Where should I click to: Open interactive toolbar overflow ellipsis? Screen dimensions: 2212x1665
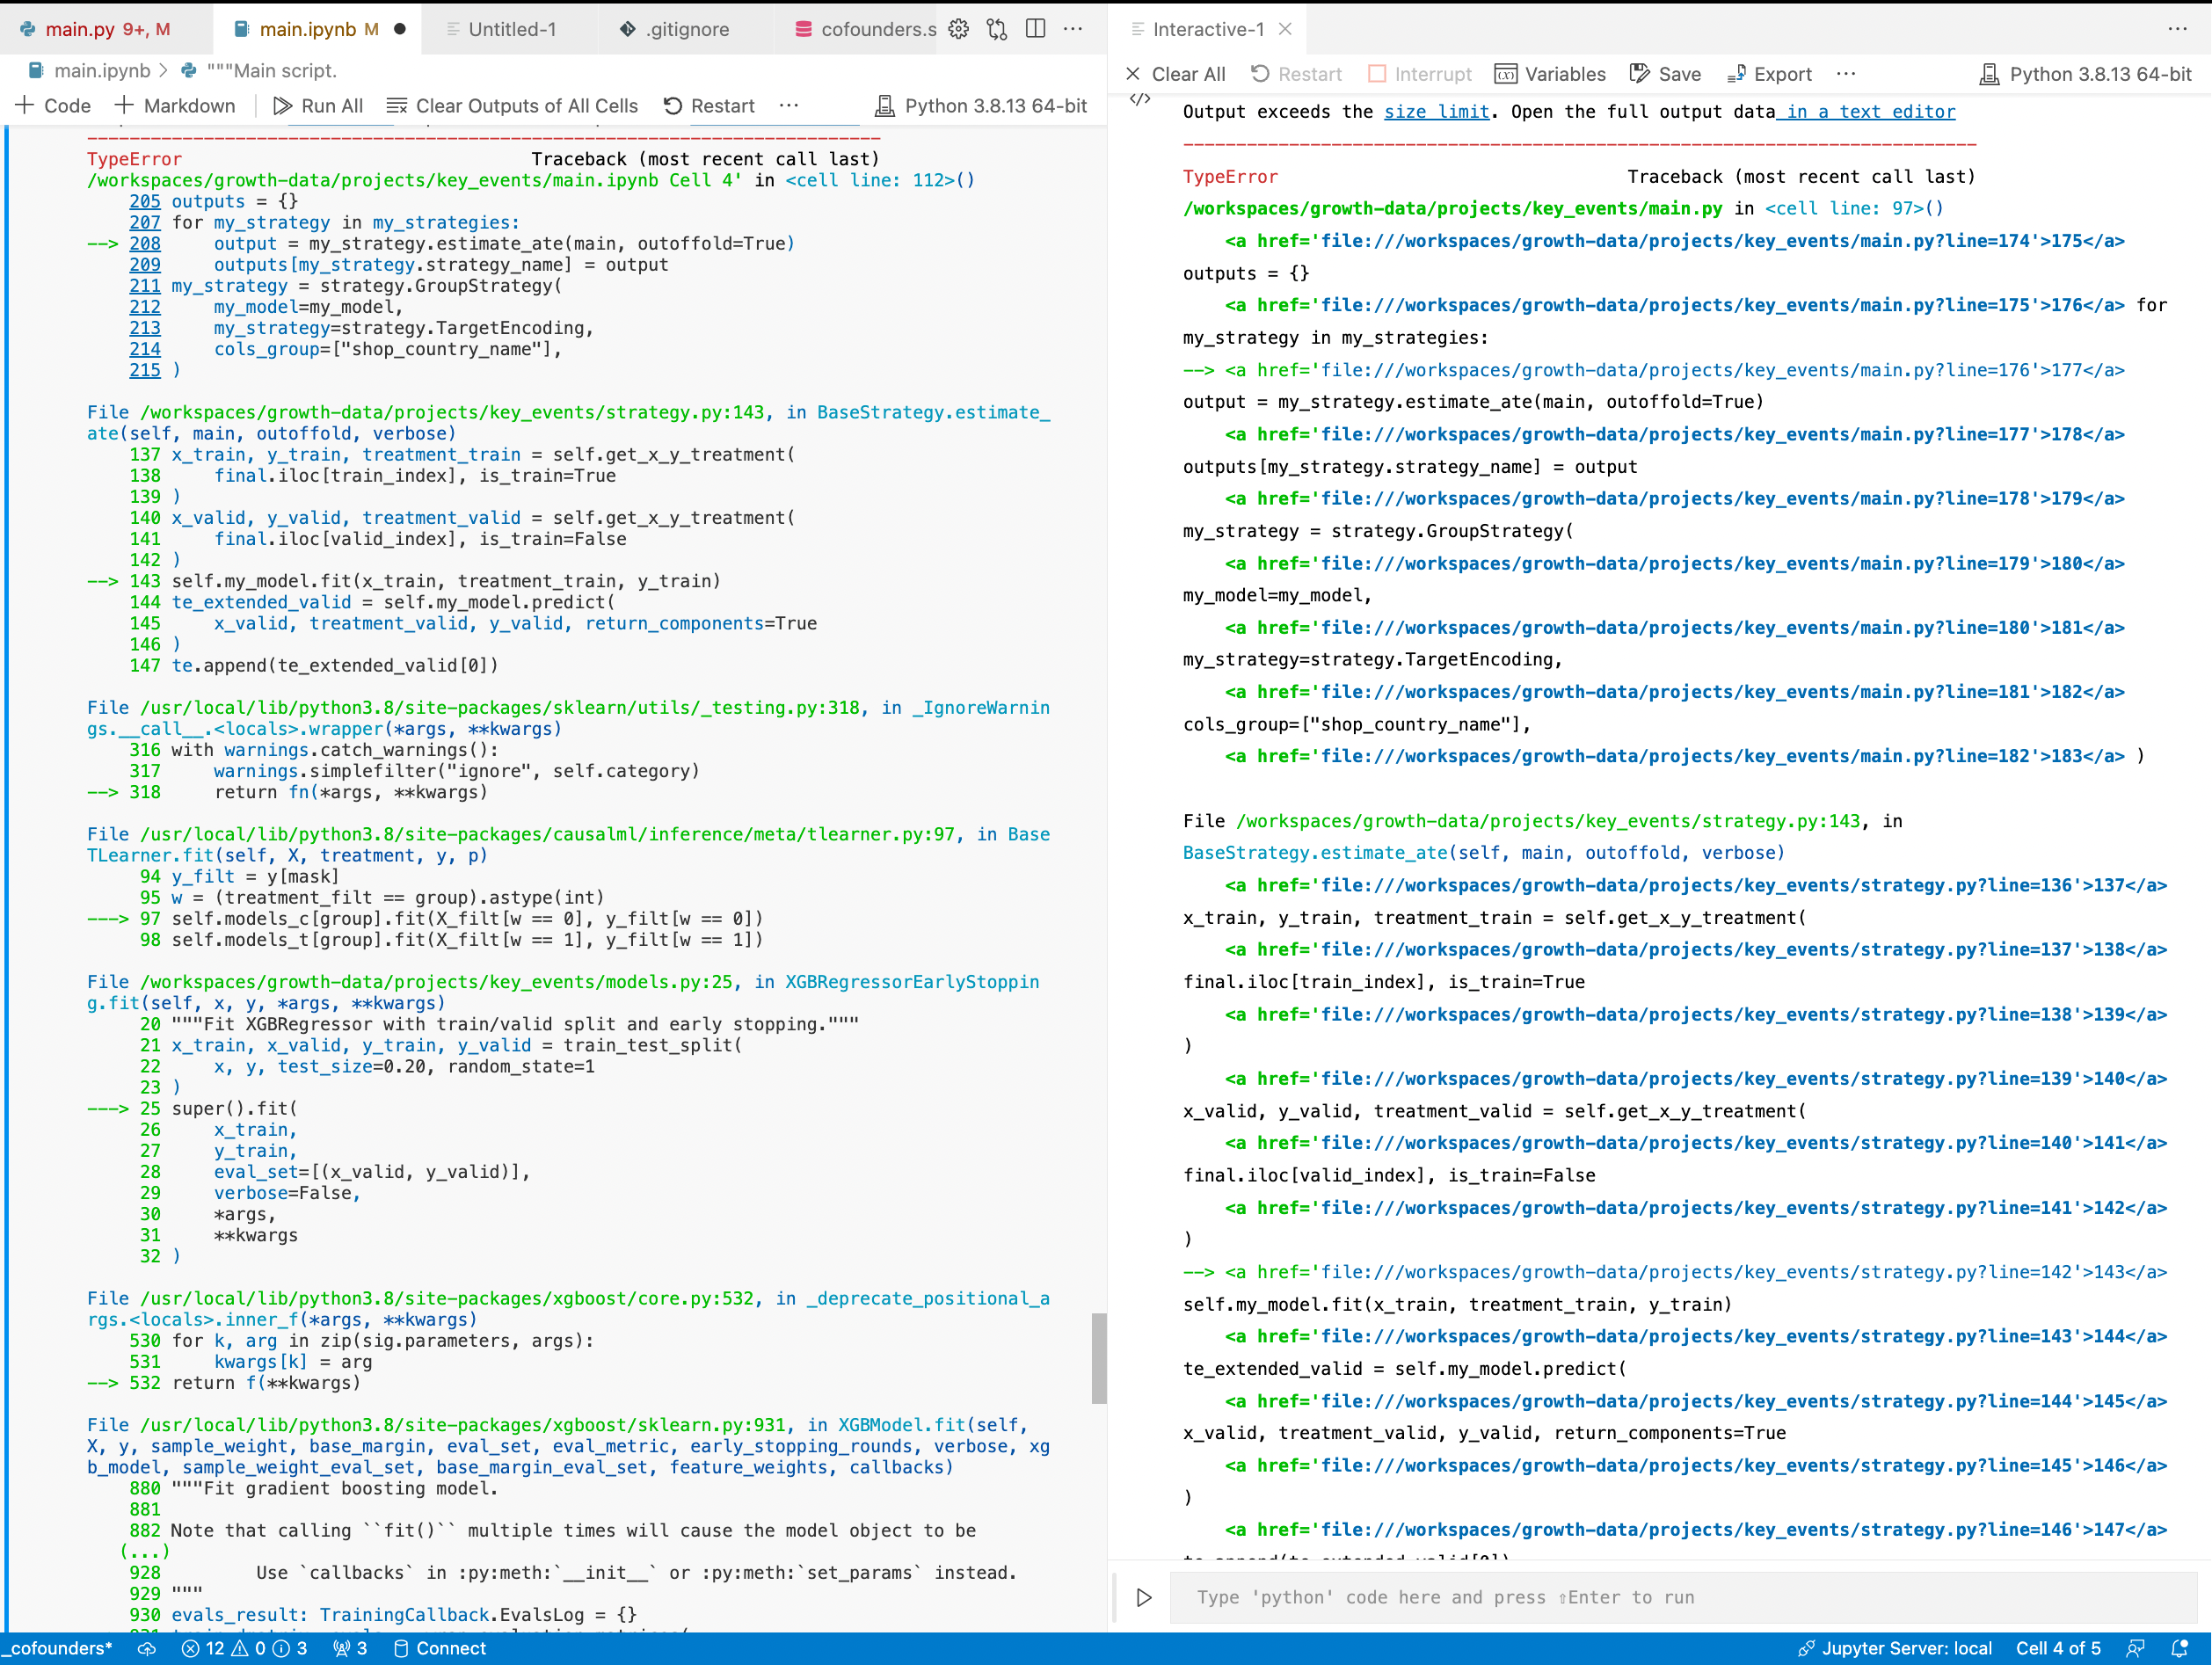pyautogui.click(x=1846, y=74)
